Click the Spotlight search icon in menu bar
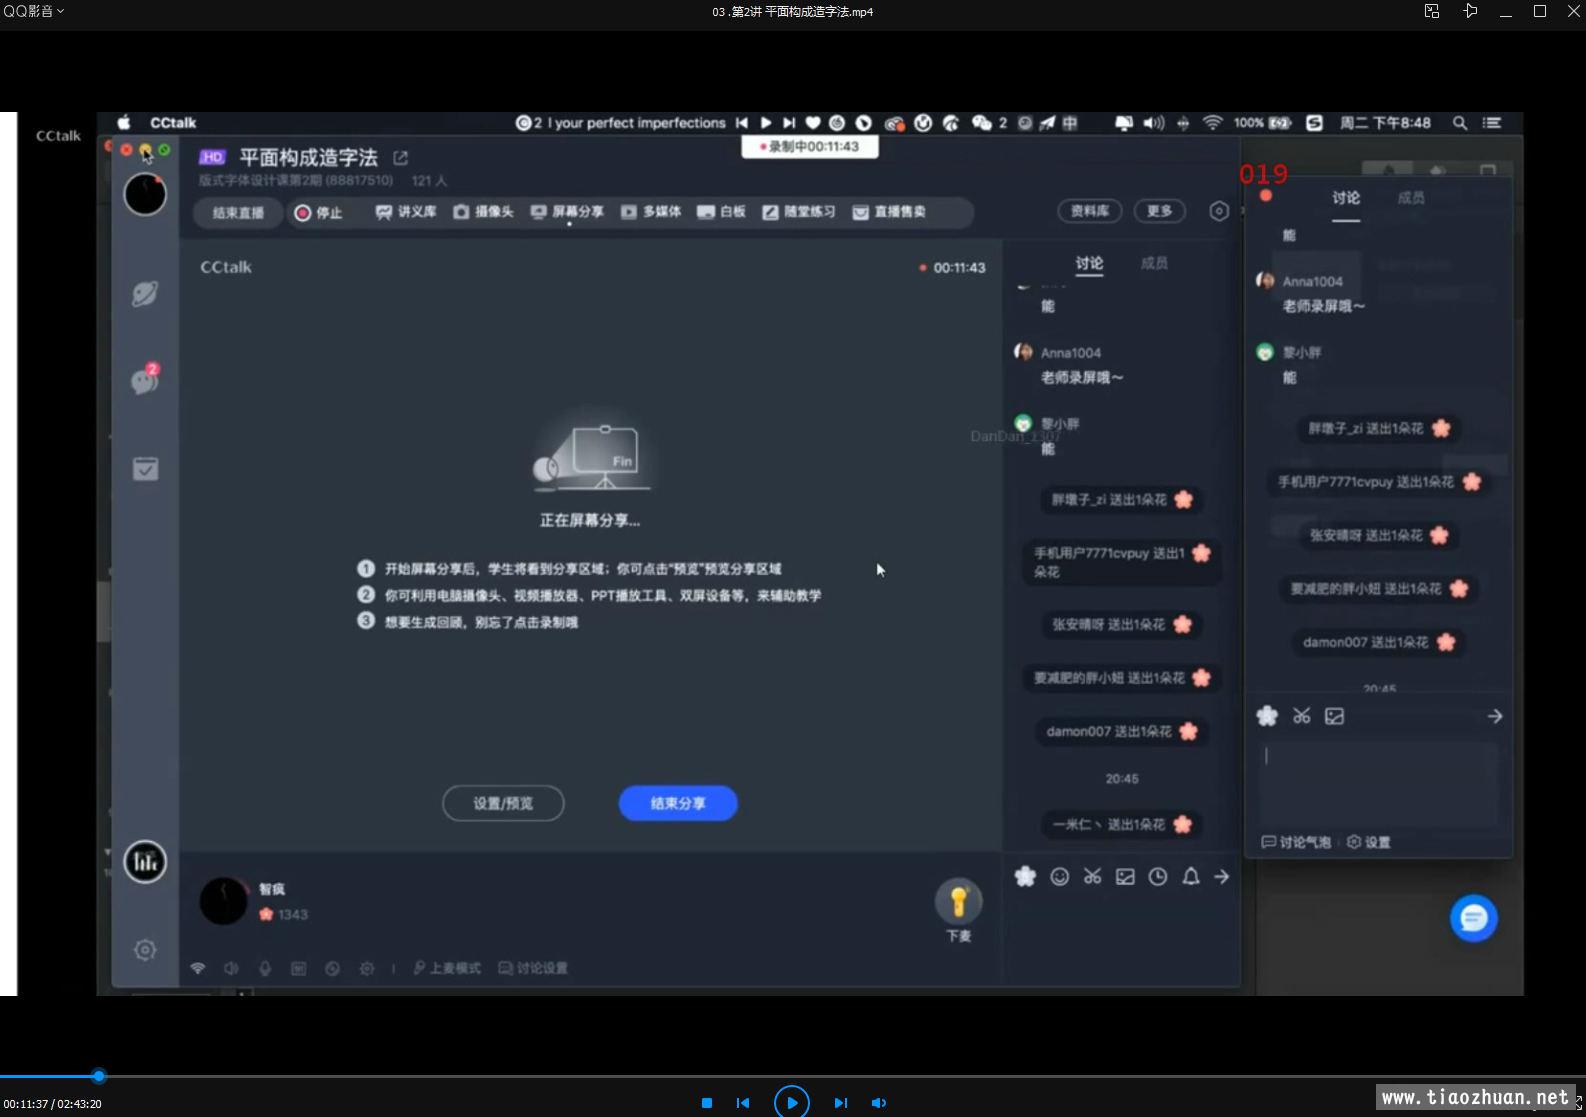The width and height of the screenshot is (1586, 1117). [1460, 123]
